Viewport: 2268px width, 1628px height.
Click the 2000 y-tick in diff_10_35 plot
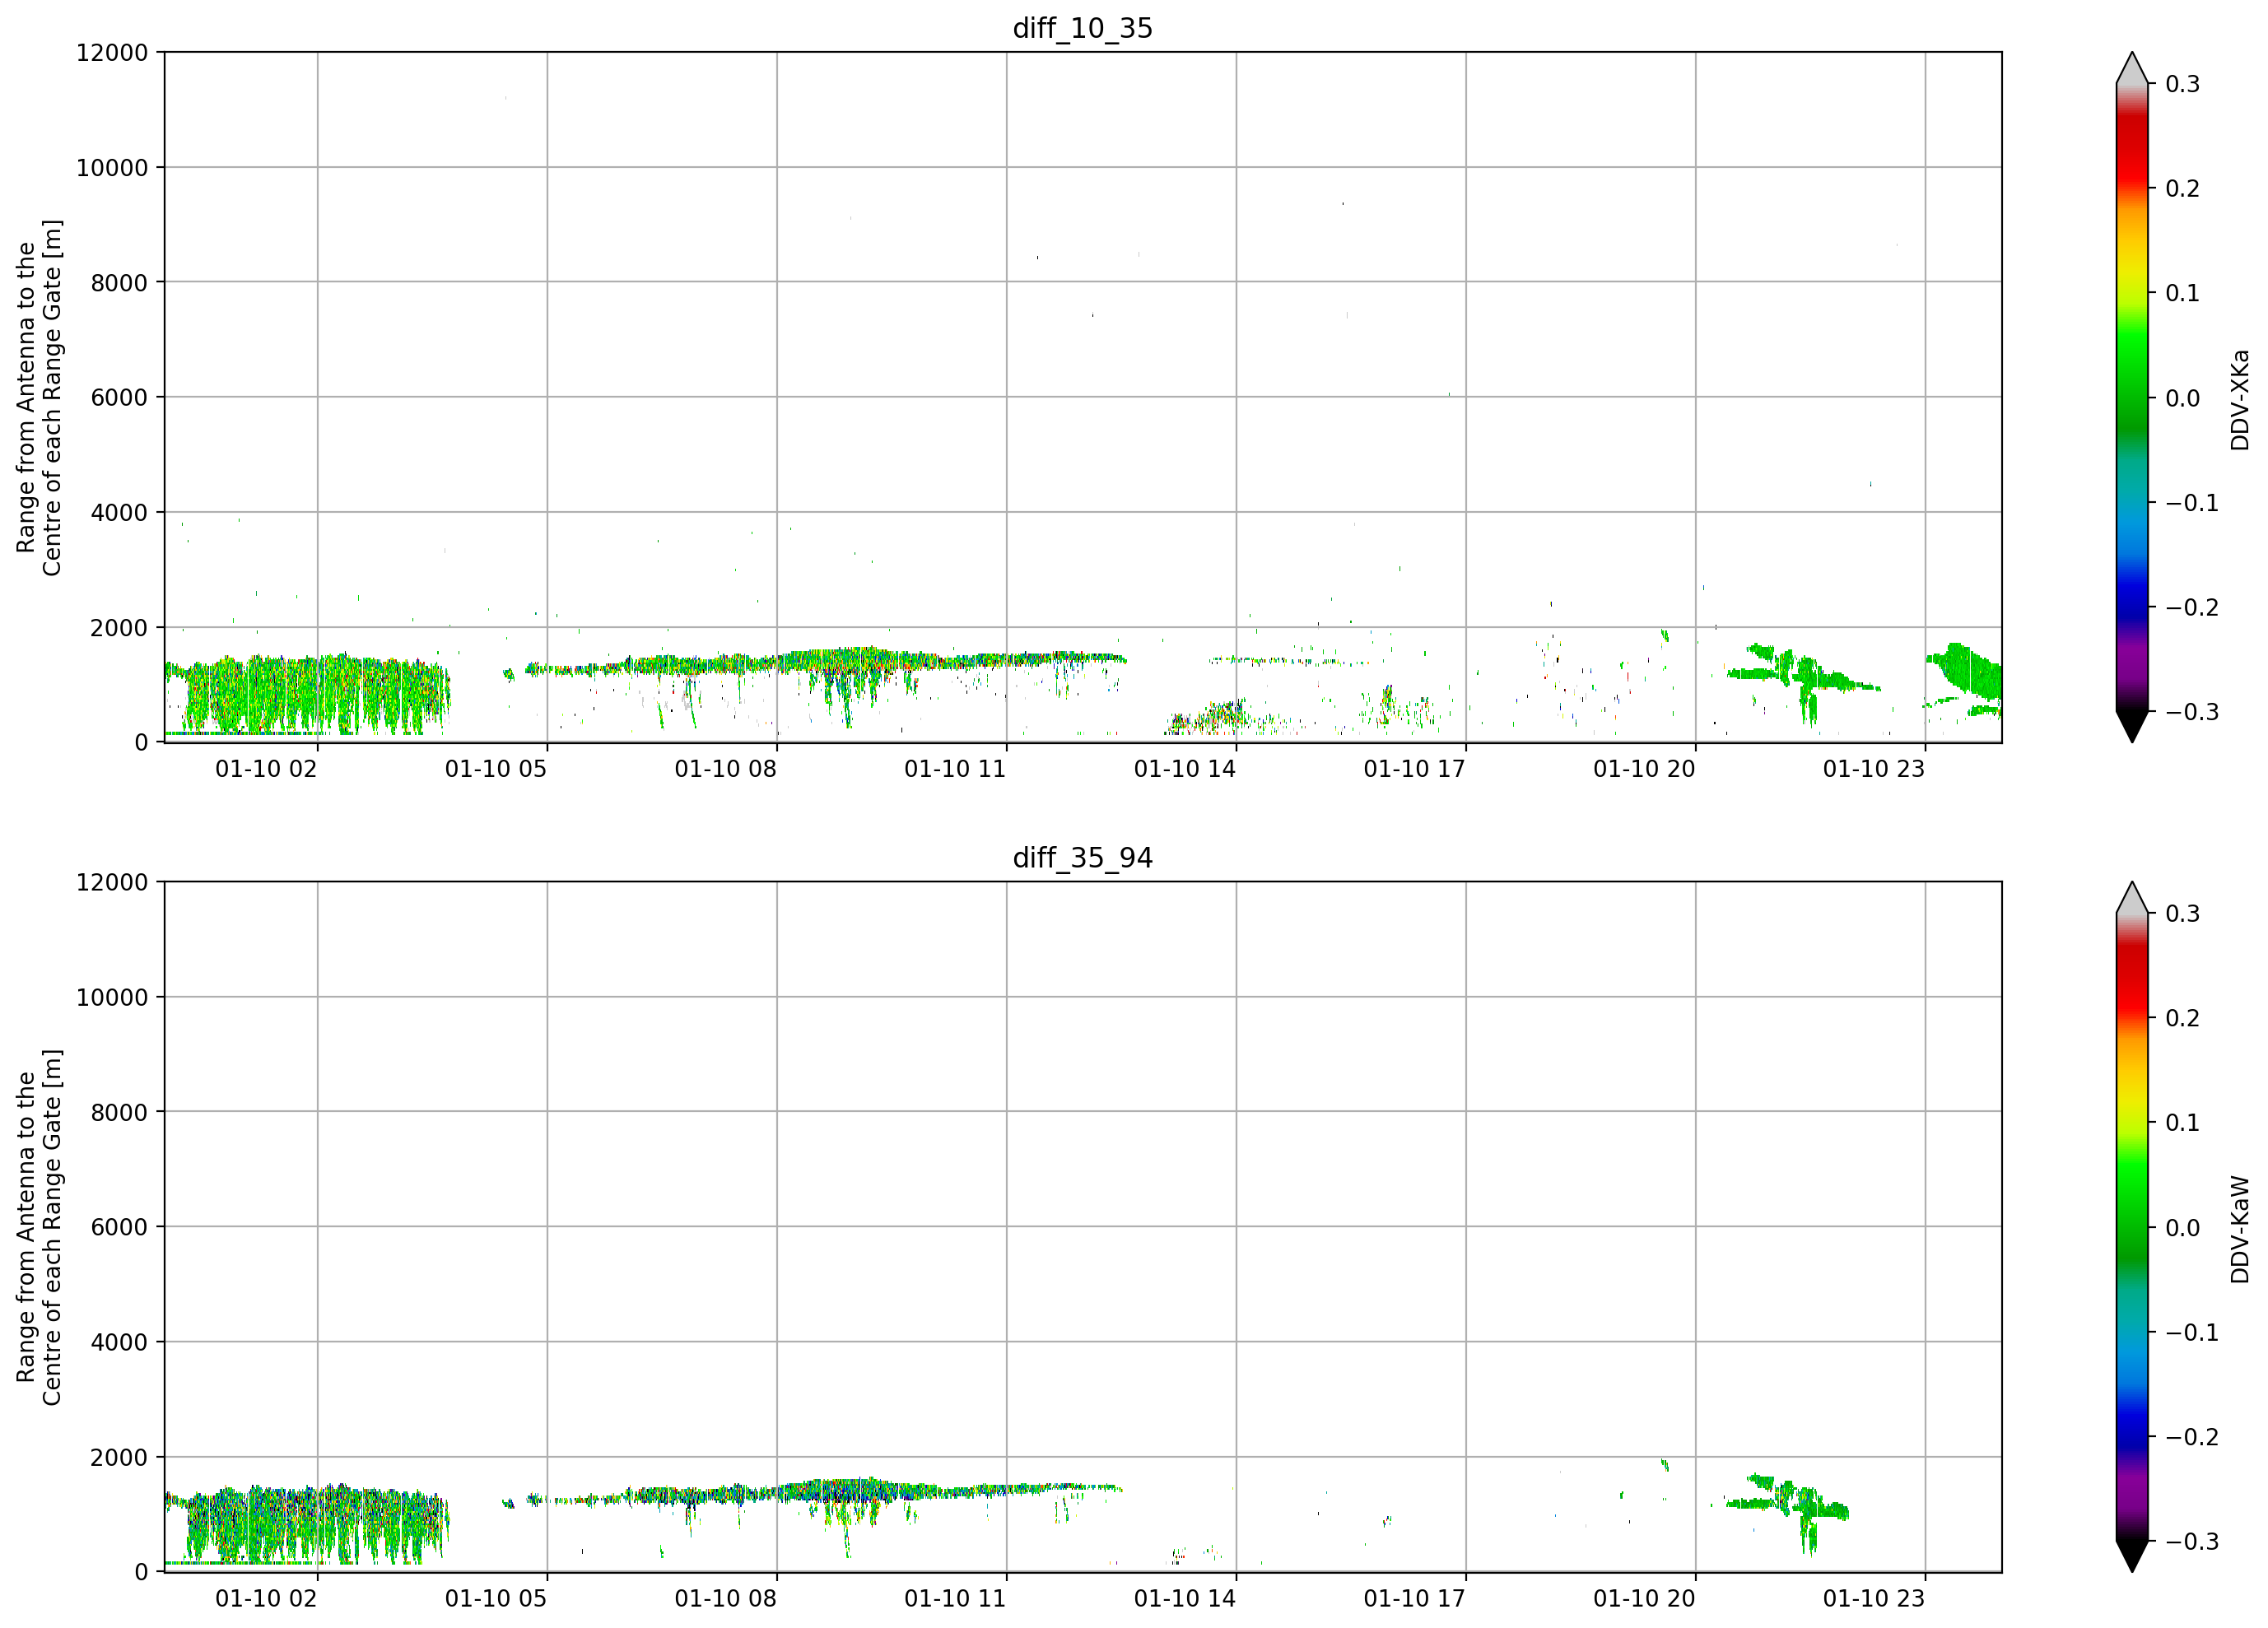point(119,628)
